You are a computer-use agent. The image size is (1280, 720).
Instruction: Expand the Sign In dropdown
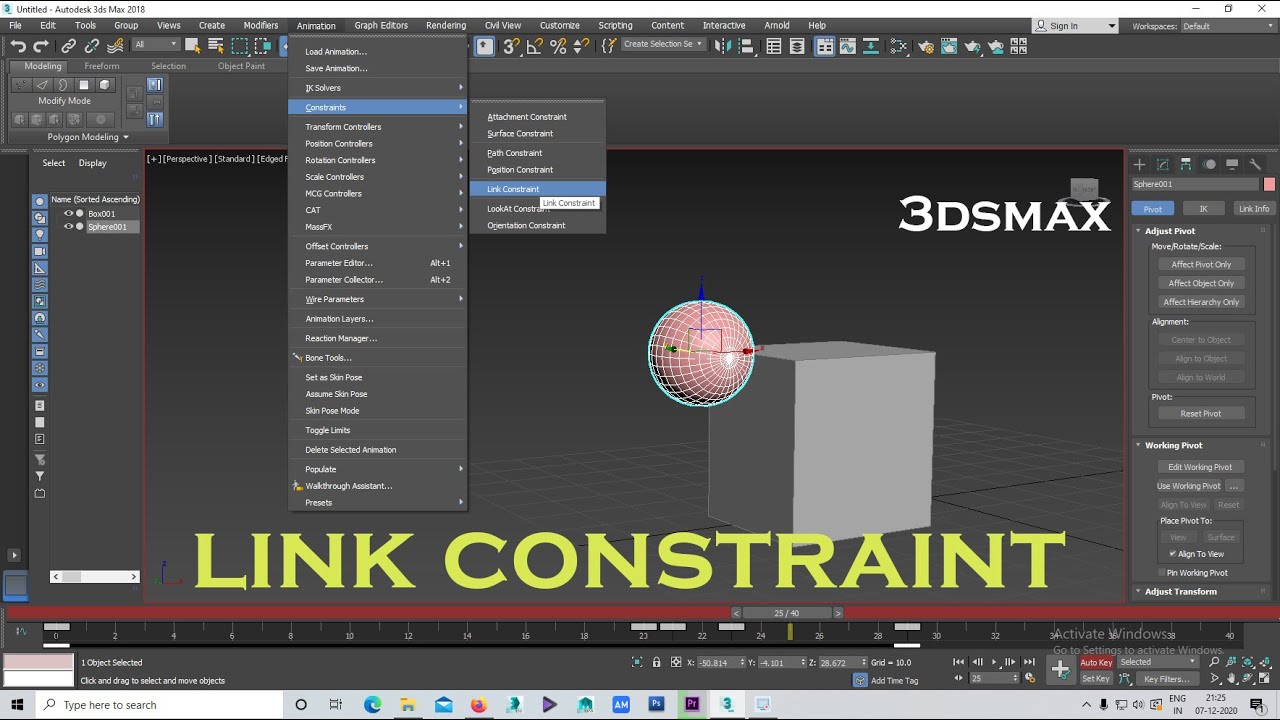(1112, 26)
